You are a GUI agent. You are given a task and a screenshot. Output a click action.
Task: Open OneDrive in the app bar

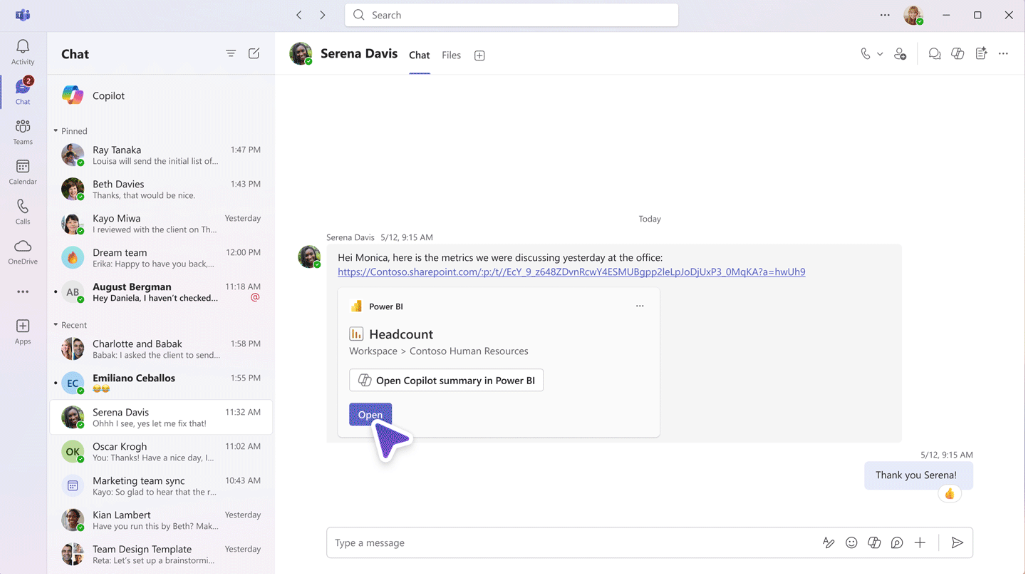(22, 251)
